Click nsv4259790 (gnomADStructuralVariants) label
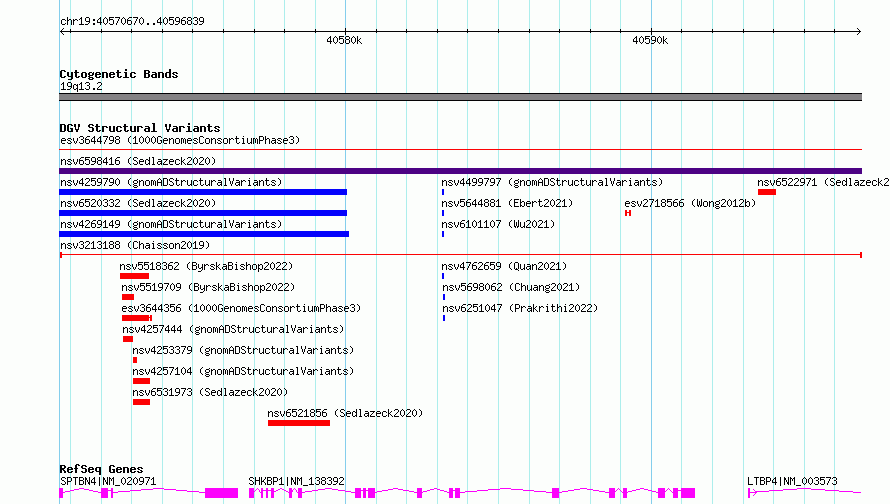The image size is (890, 504). pyautogui.click(x=171, y=182)
